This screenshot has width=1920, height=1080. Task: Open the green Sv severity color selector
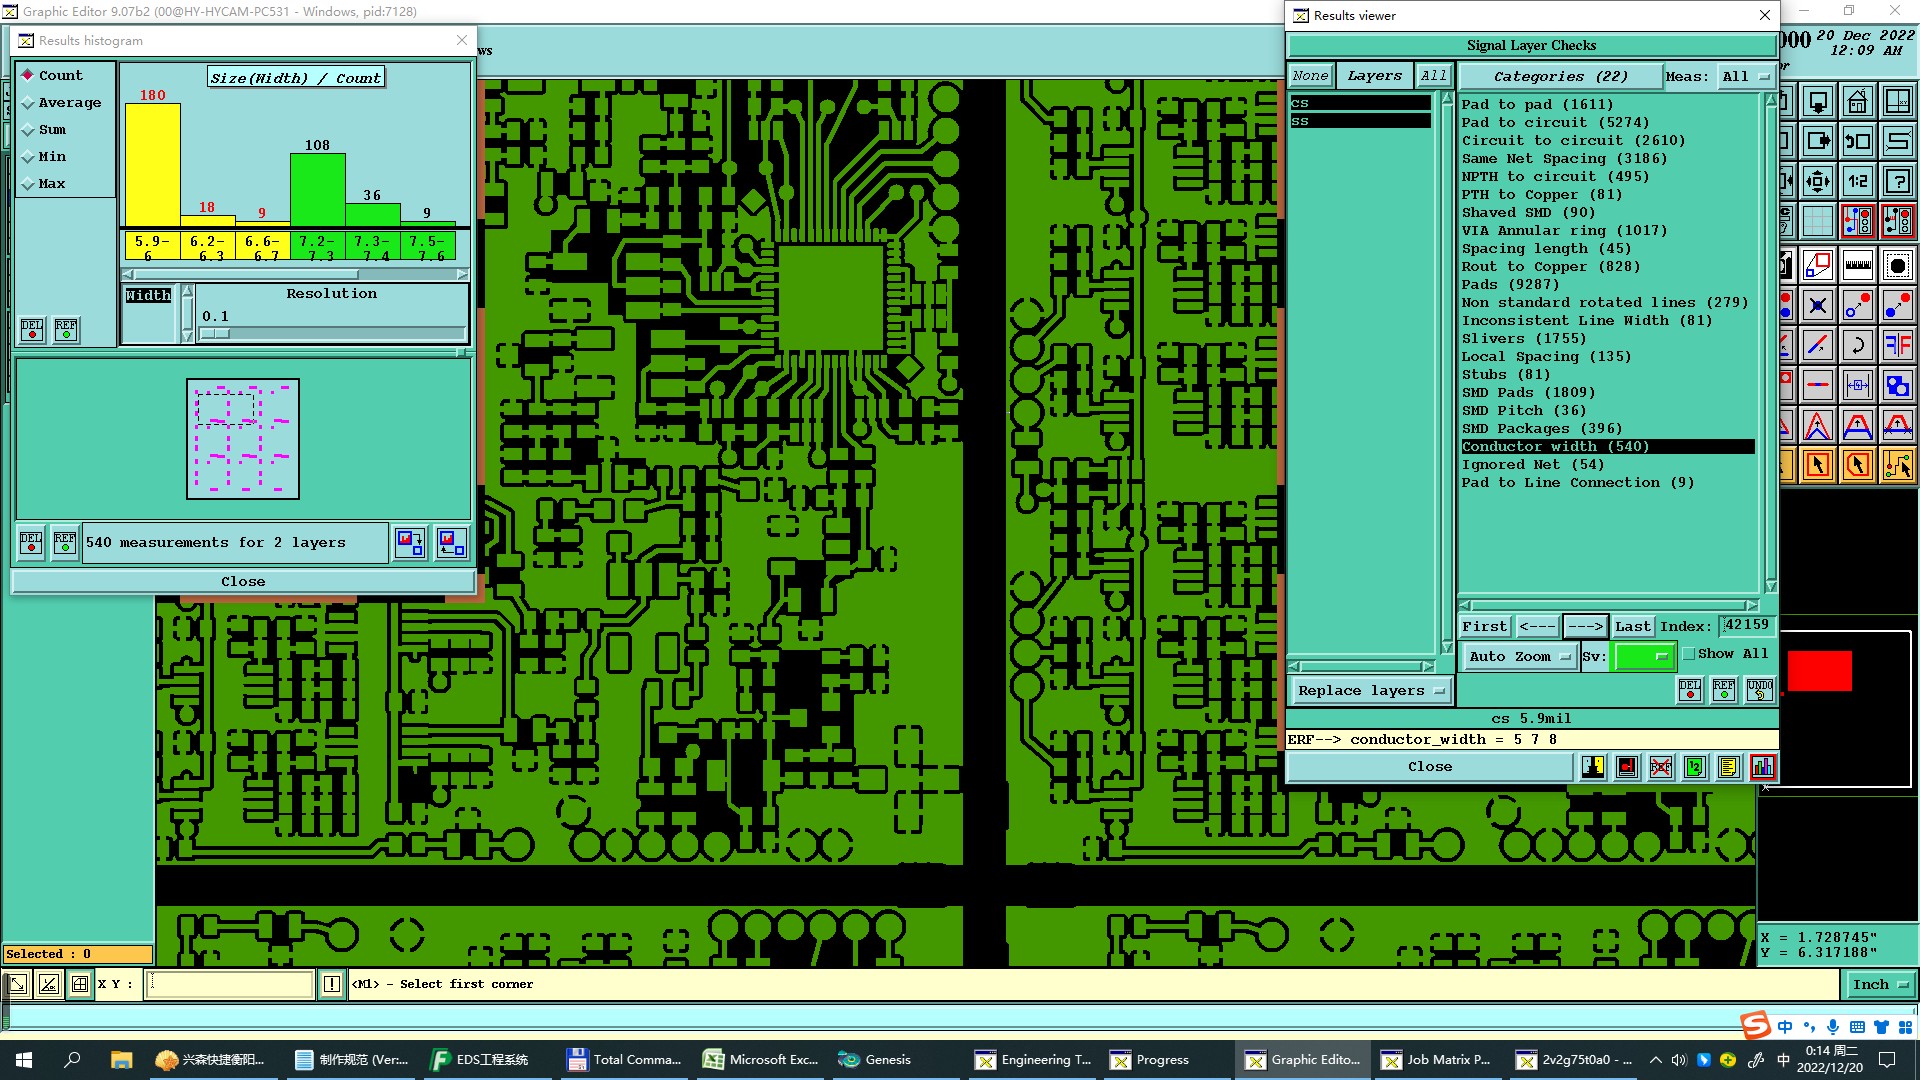[x=1644, y=657]
